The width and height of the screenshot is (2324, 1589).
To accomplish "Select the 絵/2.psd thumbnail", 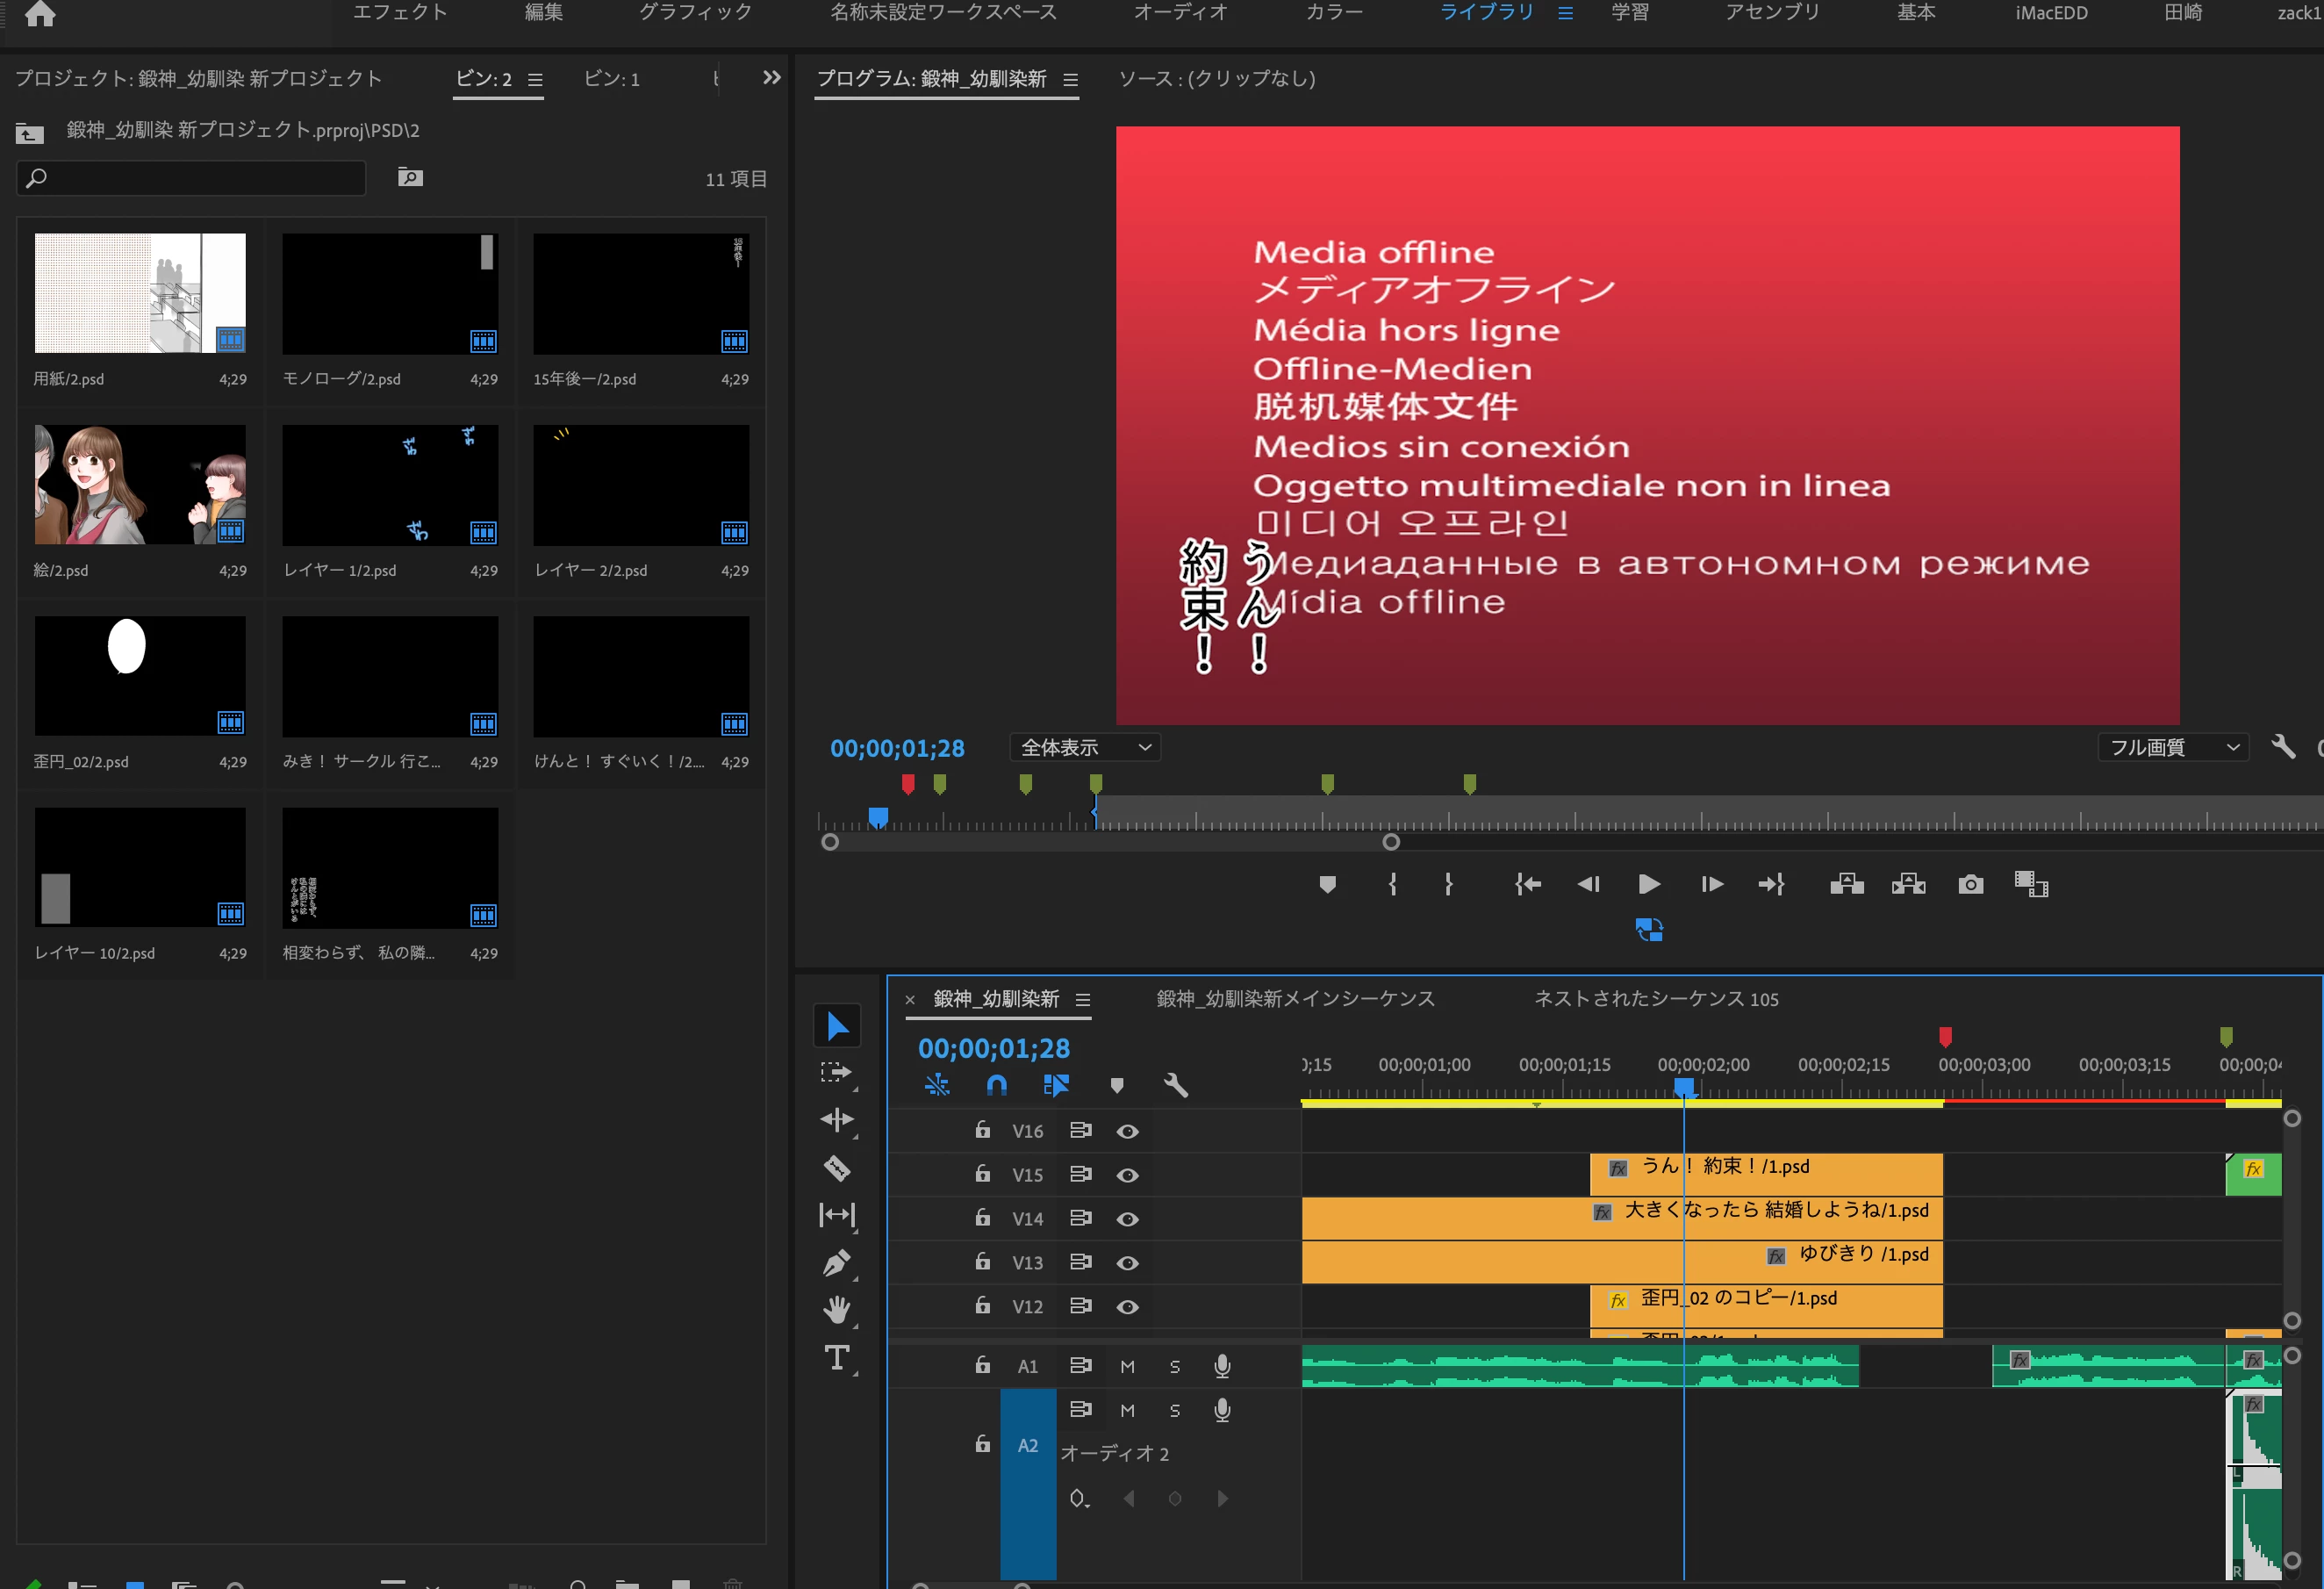I will [x=140, y=485].
